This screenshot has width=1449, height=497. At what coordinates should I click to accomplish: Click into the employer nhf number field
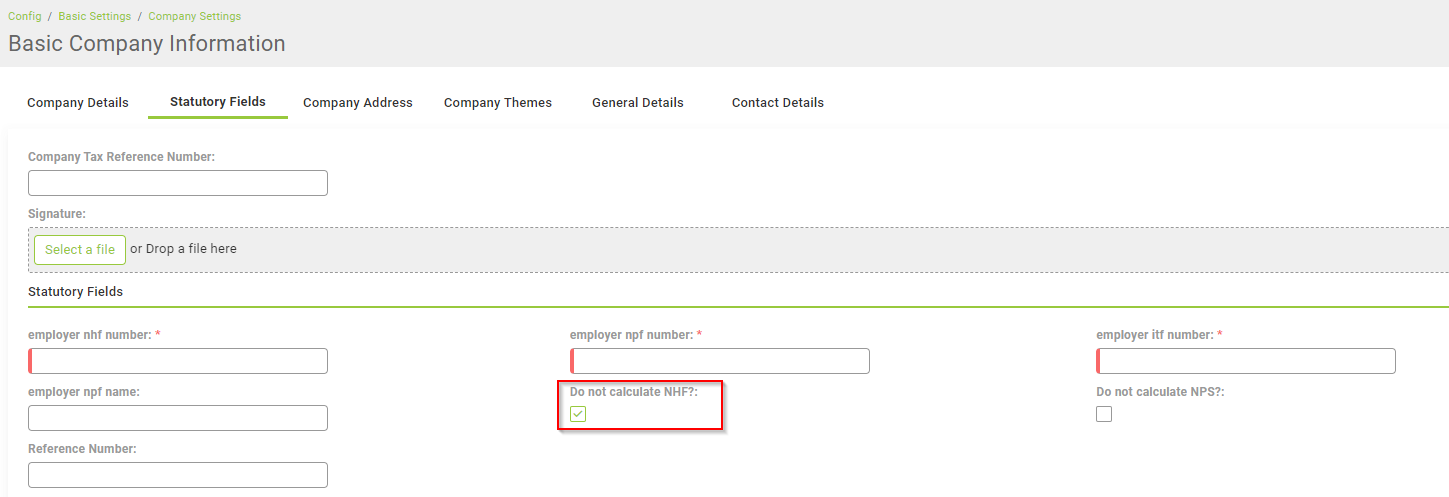[x=178, y=361]
